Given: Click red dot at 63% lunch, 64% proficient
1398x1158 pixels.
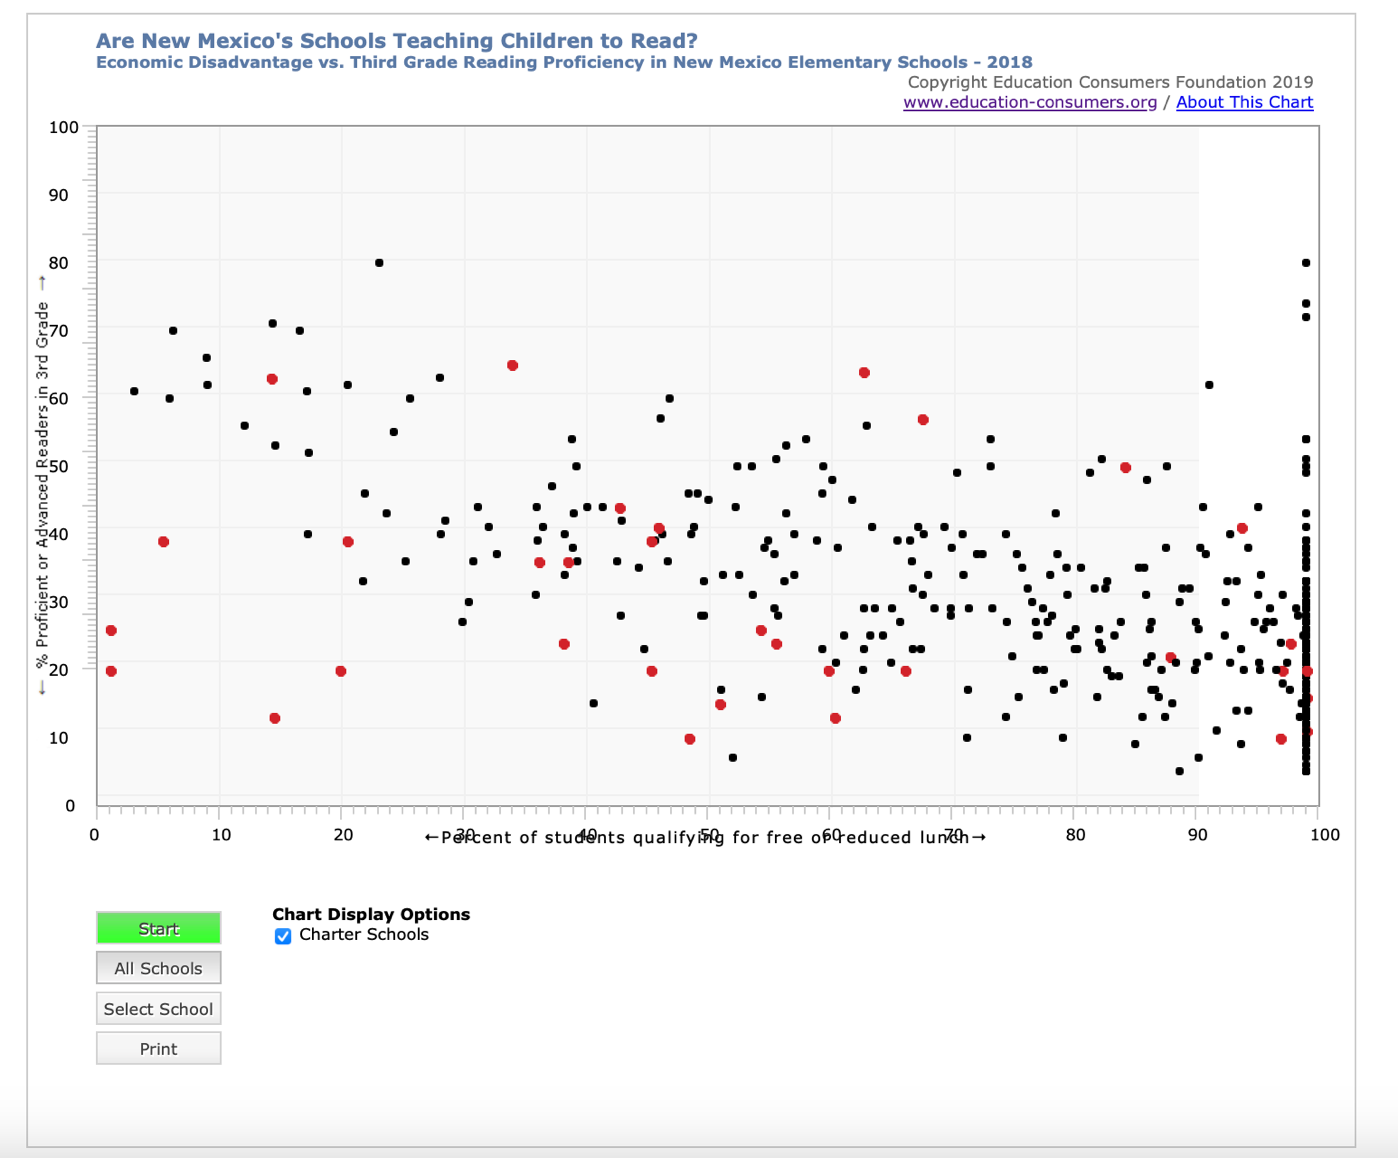Looking at the screenshot, I should point(865,373).
